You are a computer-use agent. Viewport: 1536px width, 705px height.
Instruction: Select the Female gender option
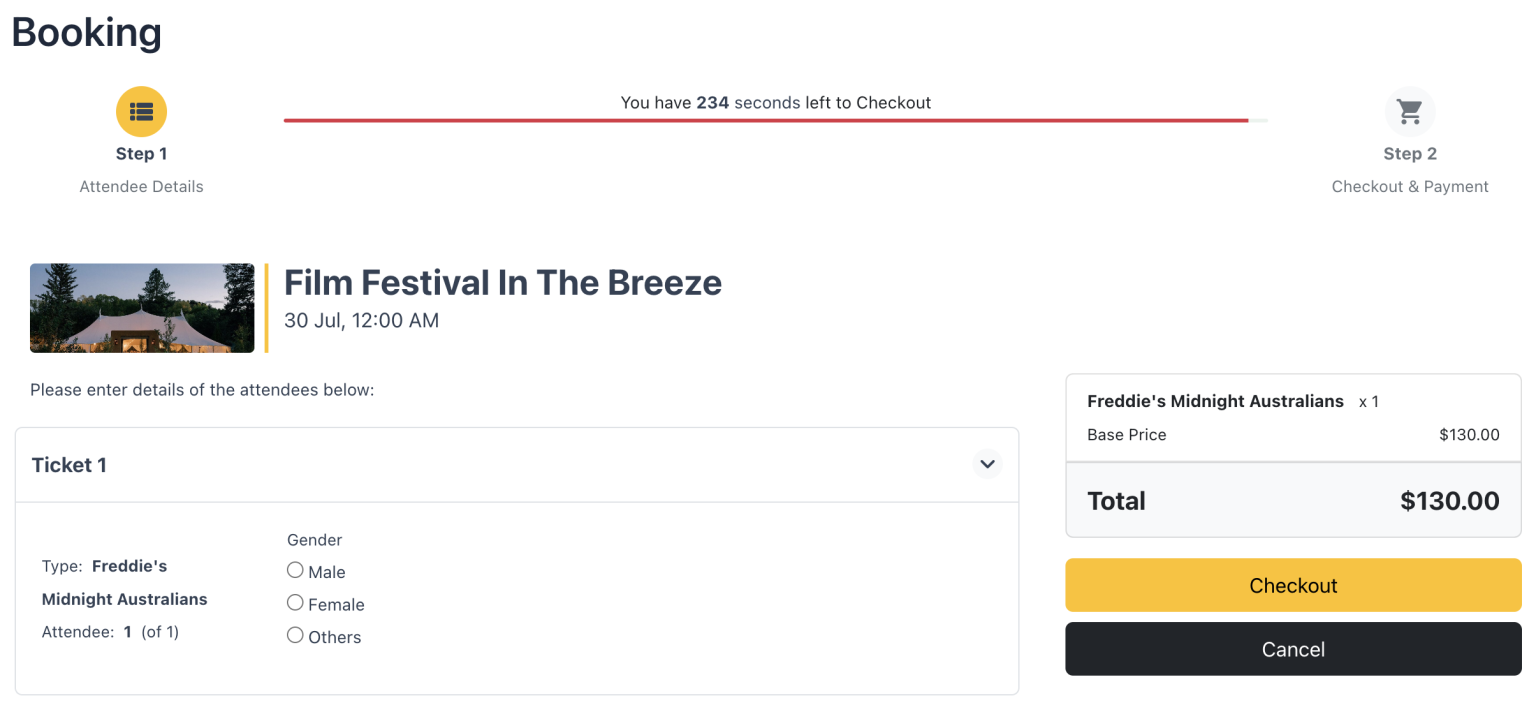(295, 603)
